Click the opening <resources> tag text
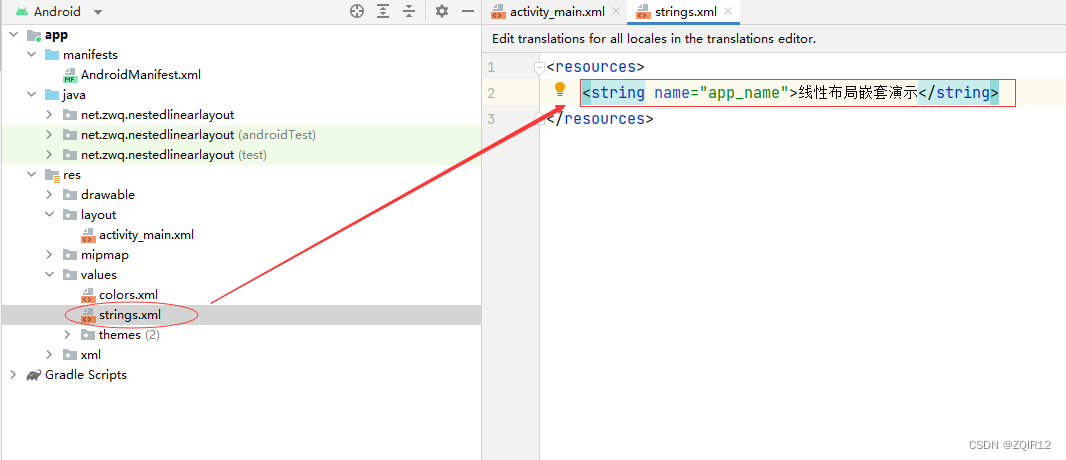Viewport: 1066px width, 460px height. click(596, 67)
